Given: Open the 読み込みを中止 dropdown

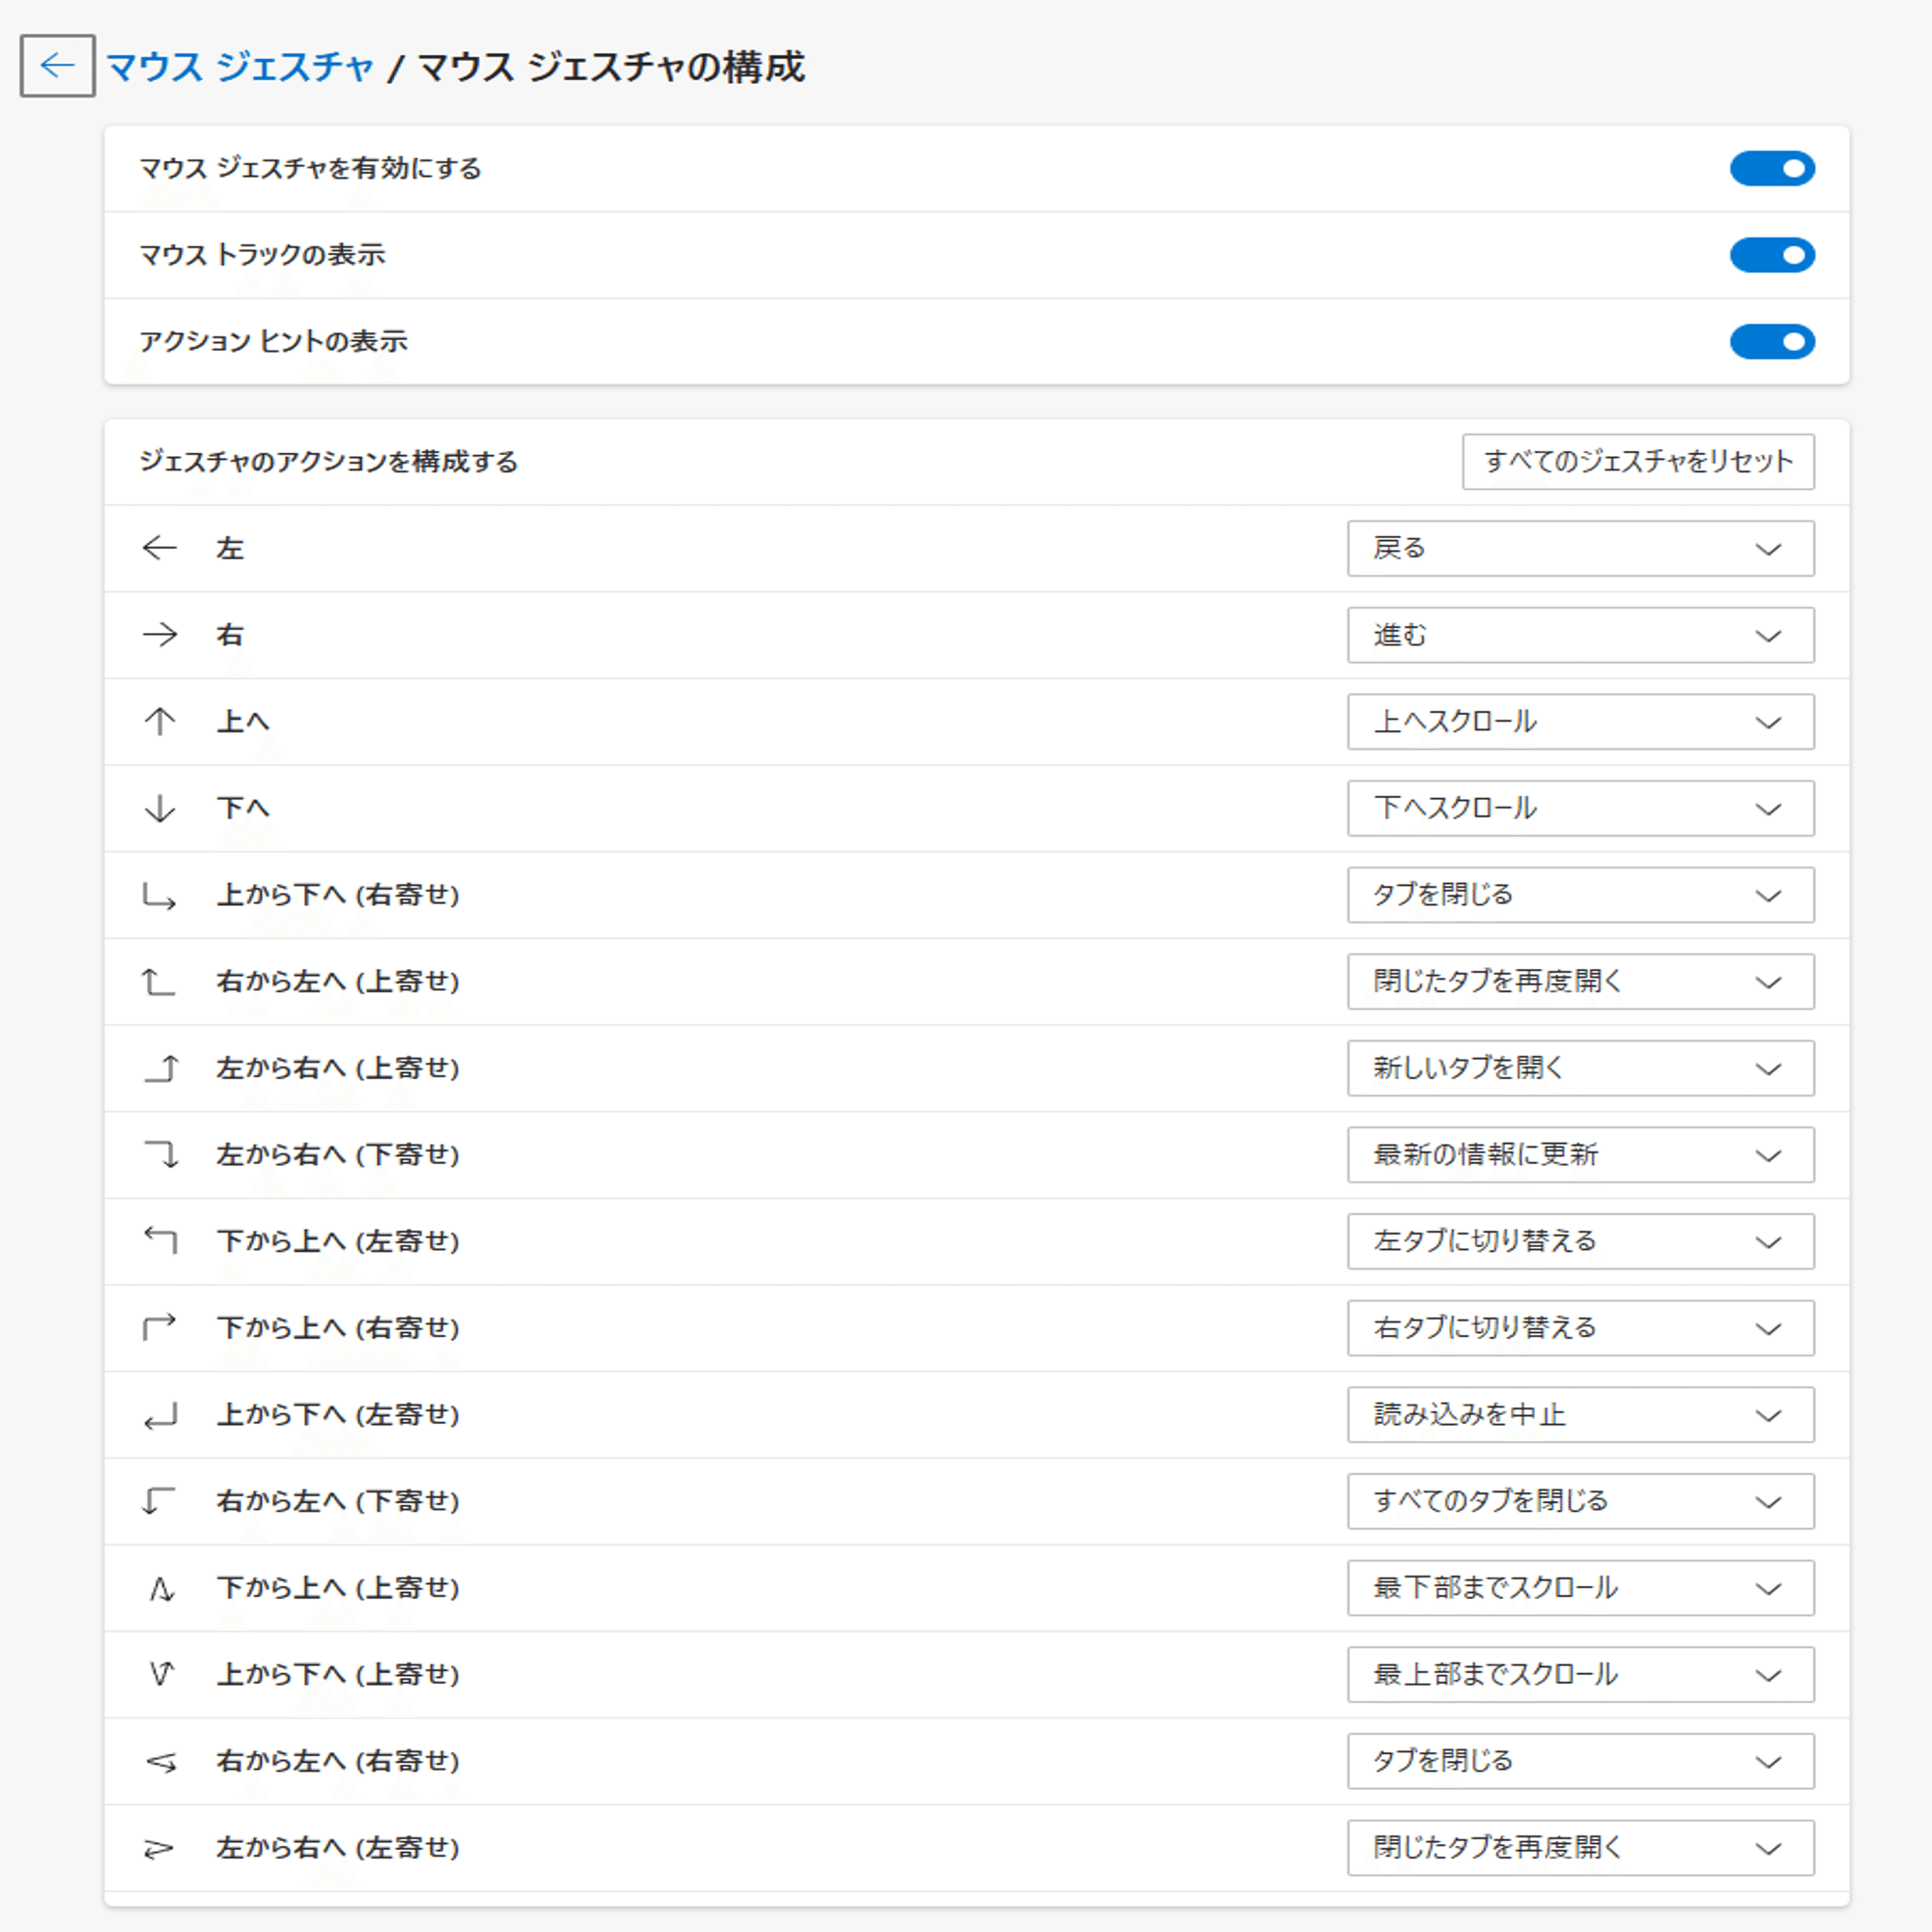Looking at the screenshot, I should [1579, 1415].
